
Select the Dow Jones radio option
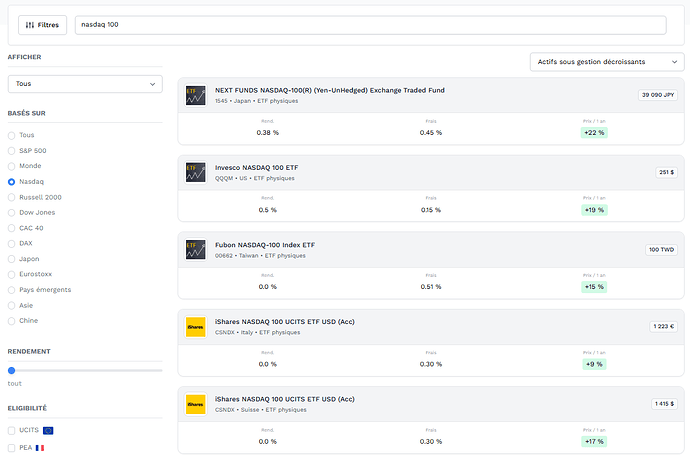[11, 213]
